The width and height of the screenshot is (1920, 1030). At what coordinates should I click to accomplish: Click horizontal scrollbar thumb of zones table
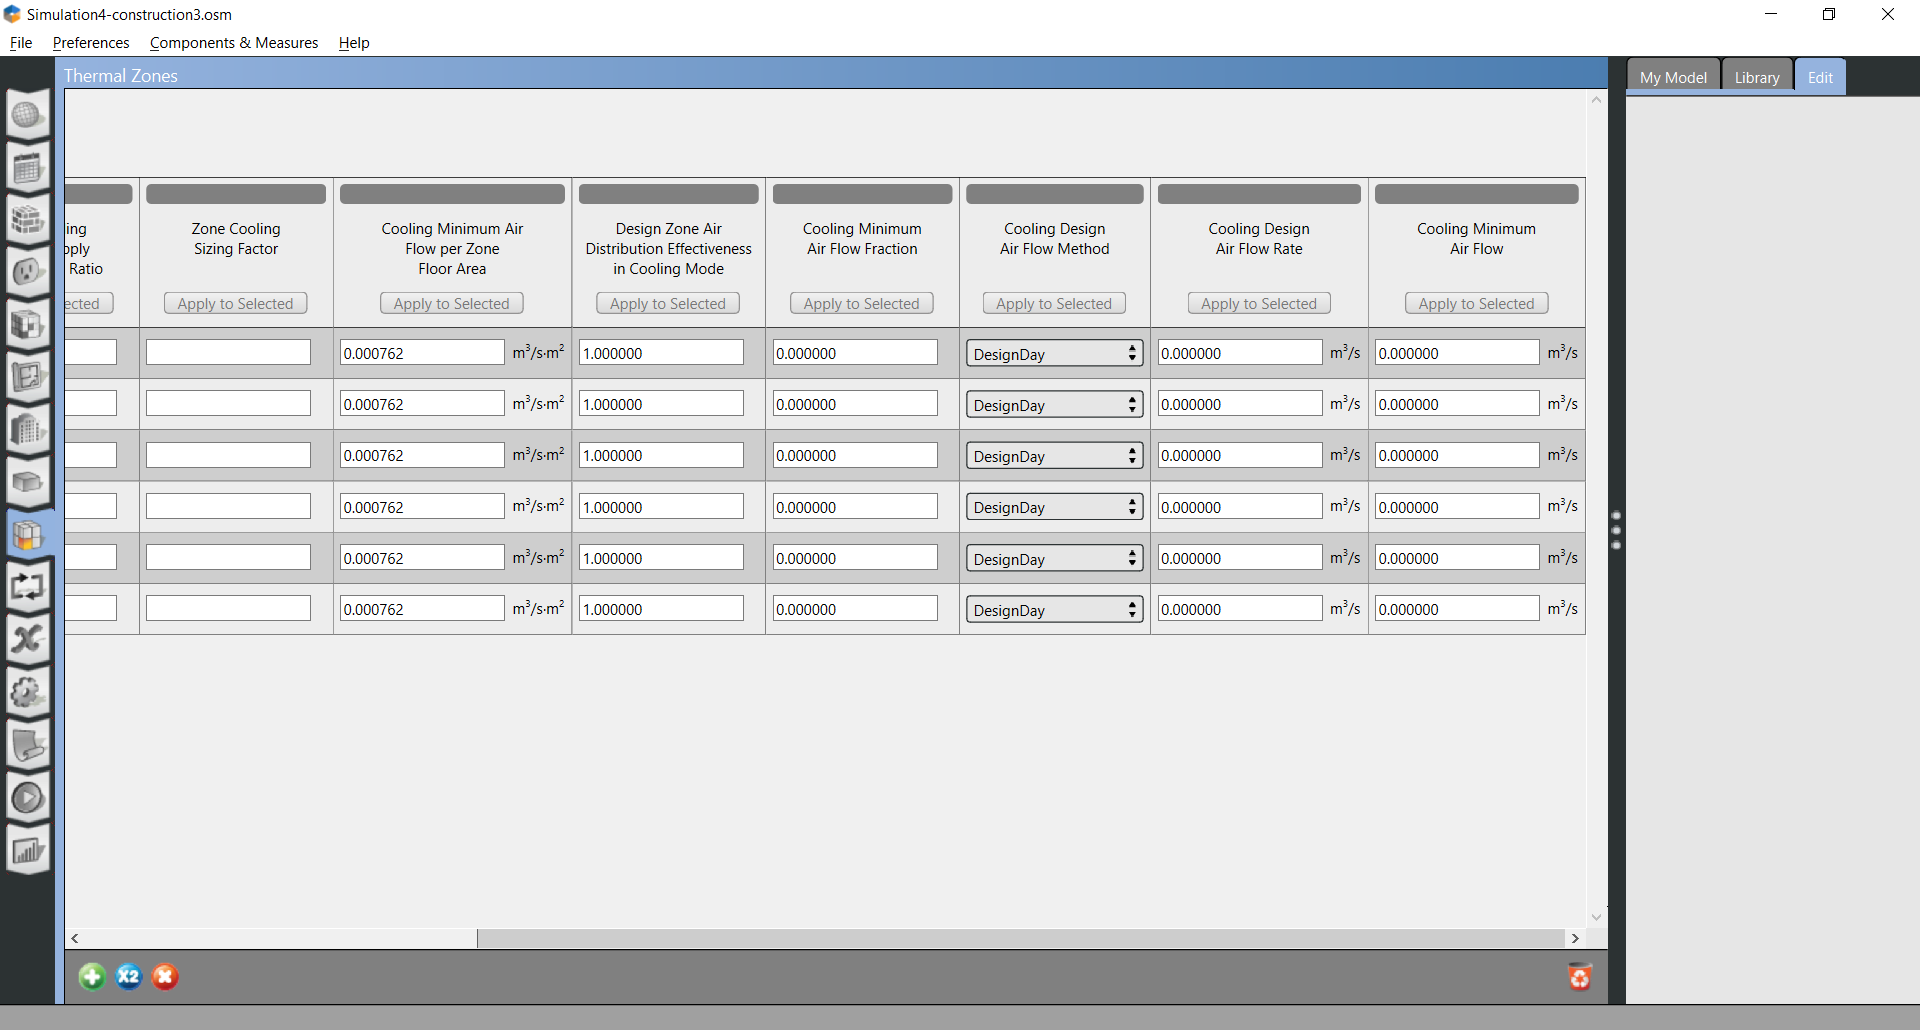[x=1020, y=938]
